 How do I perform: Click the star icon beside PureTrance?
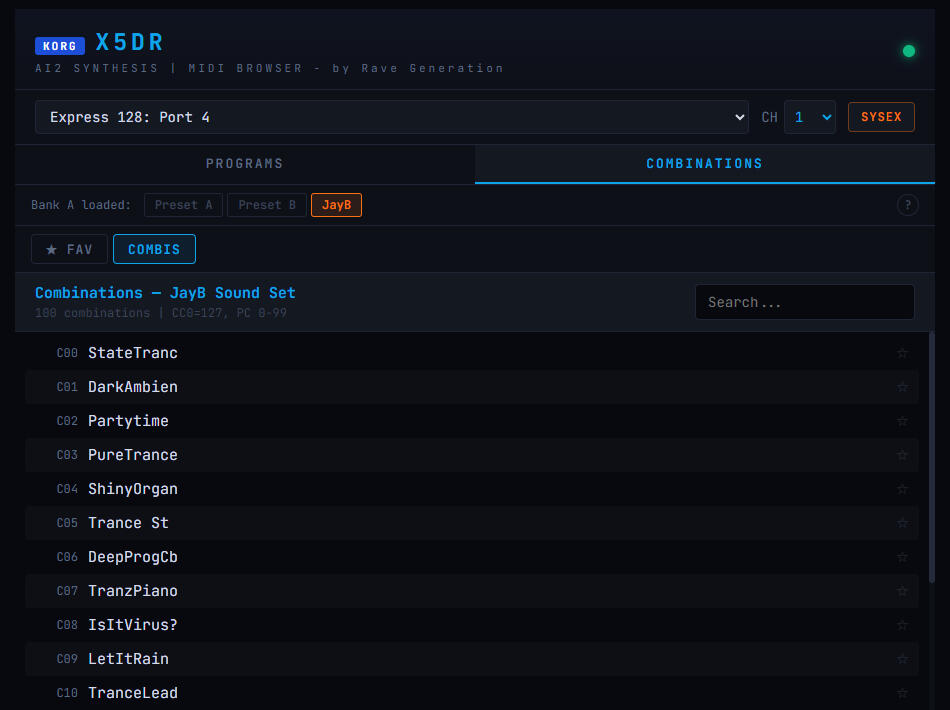(x=902, y=455)
